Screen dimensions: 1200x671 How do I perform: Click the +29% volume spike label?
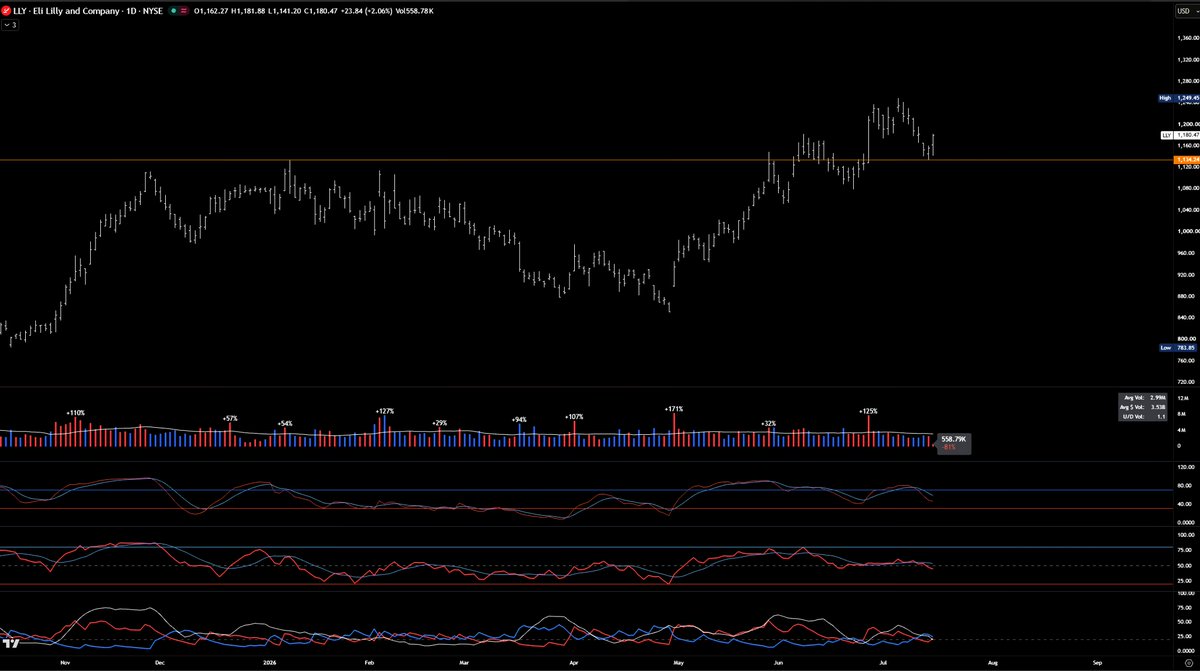440,423
